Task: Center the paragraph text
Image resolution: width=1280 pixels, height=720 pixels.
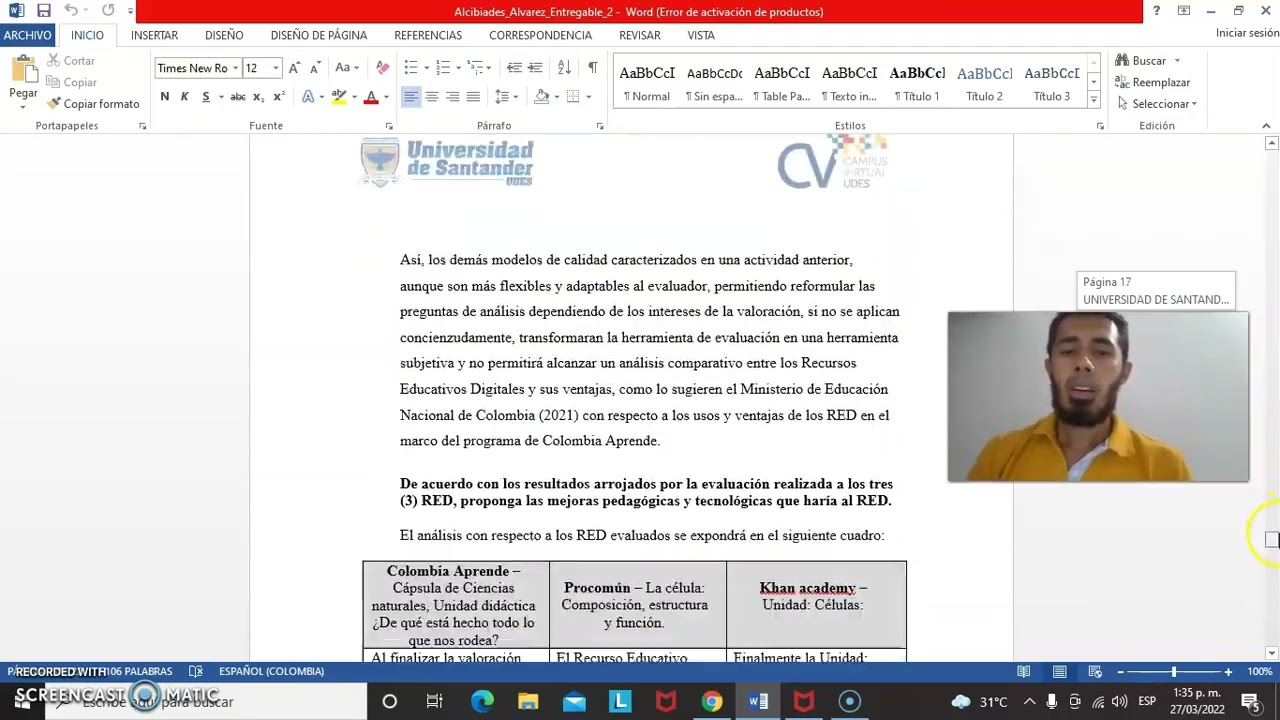Action: point(432,97)
